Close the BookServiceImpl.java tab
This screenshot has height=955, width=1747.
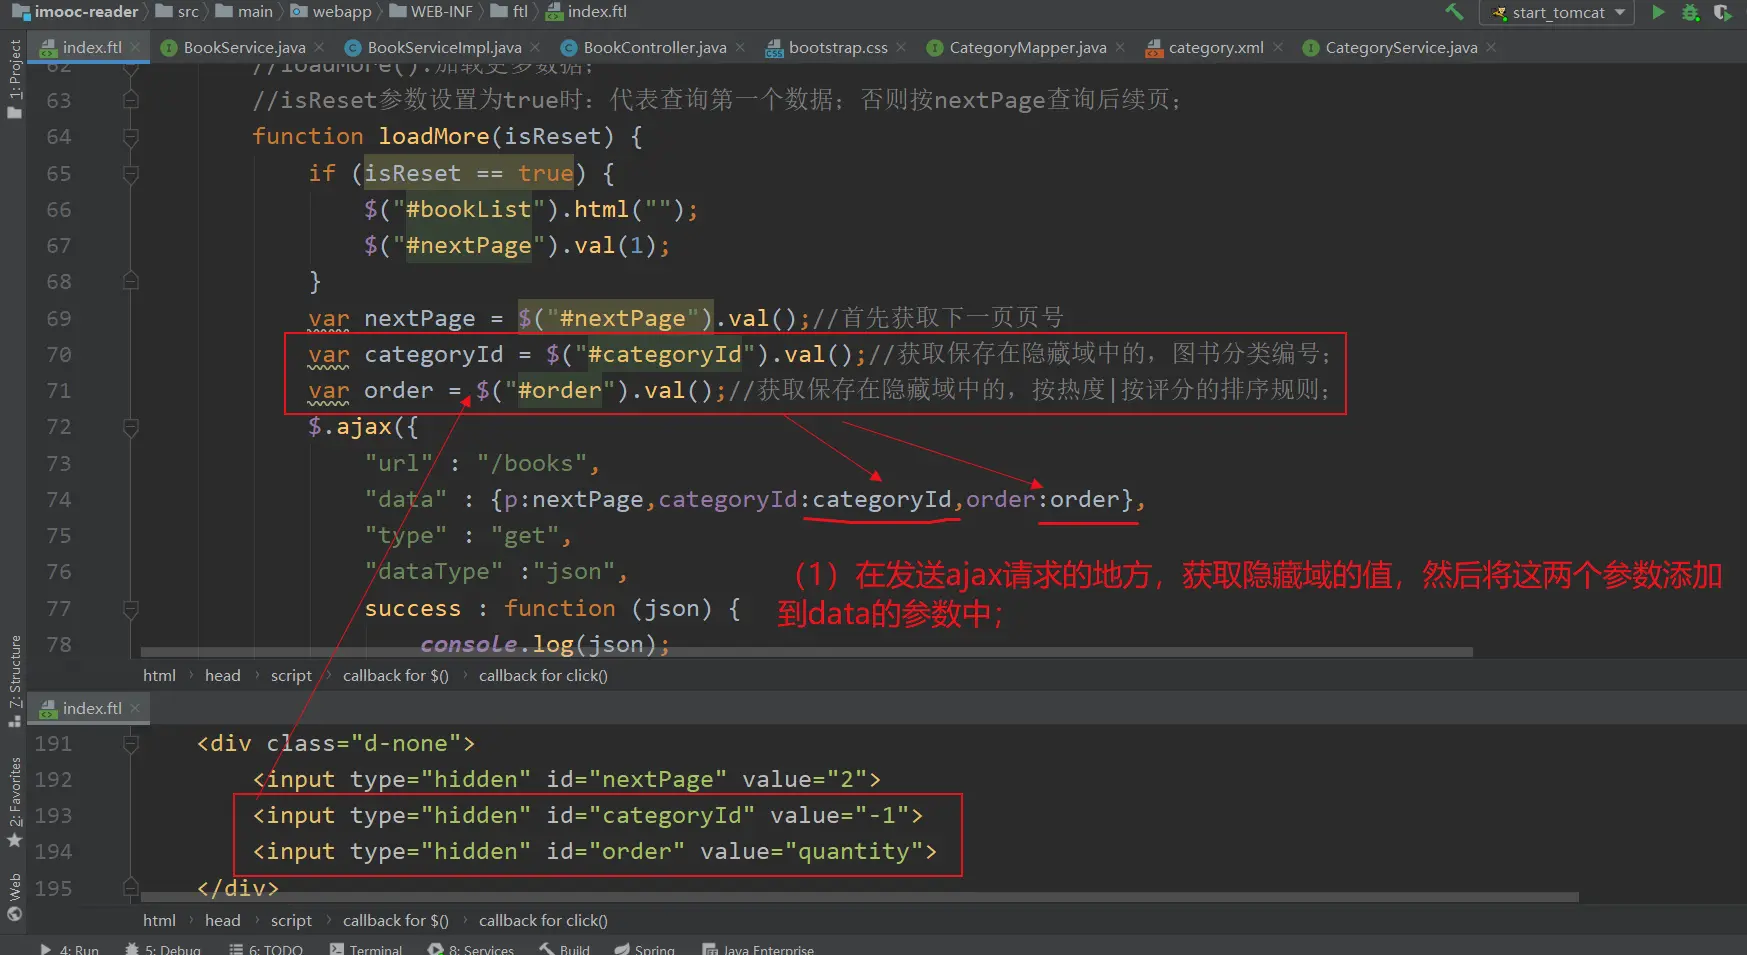click(x=536, y=48)
